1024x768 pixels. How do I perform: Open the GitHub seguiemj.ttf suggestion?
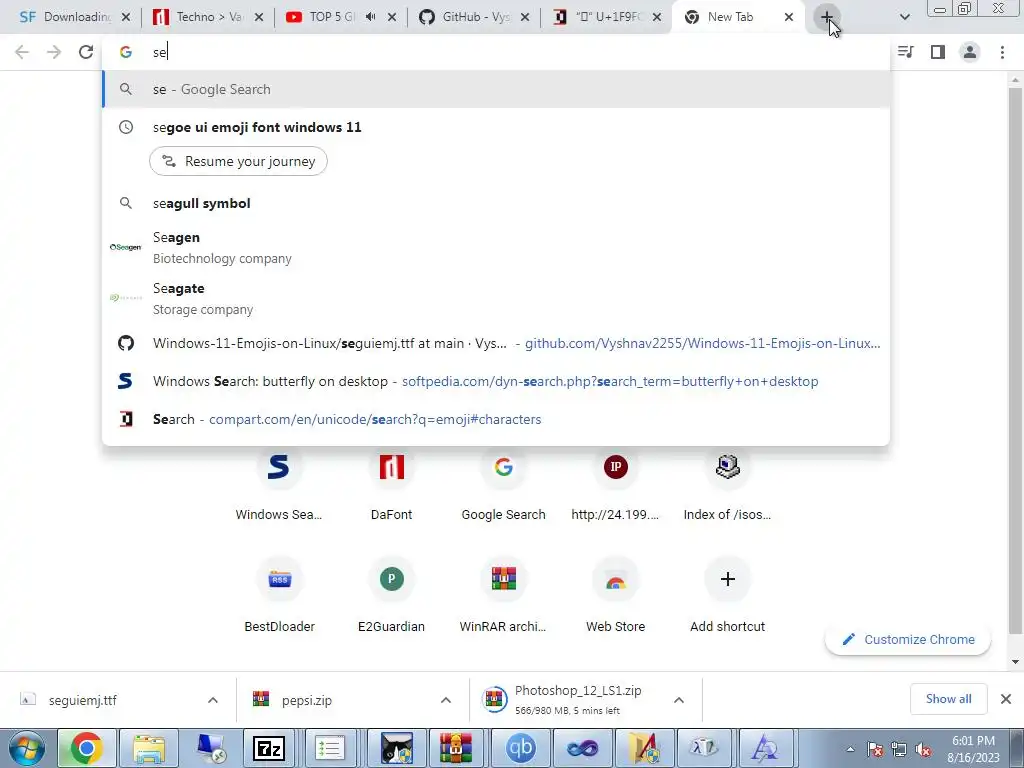click(496, 344)
